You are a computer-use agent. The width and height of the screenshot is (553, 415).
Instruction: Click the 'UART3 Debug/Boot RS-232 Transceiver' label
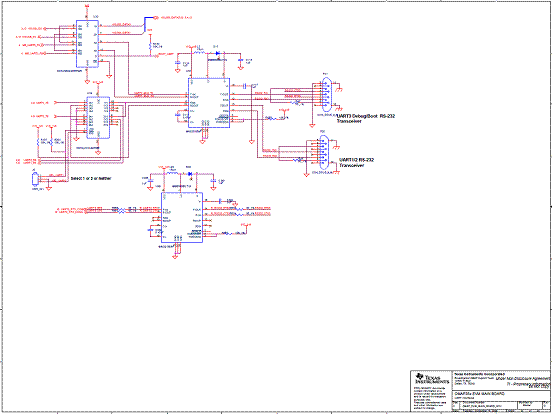[365, 118]
